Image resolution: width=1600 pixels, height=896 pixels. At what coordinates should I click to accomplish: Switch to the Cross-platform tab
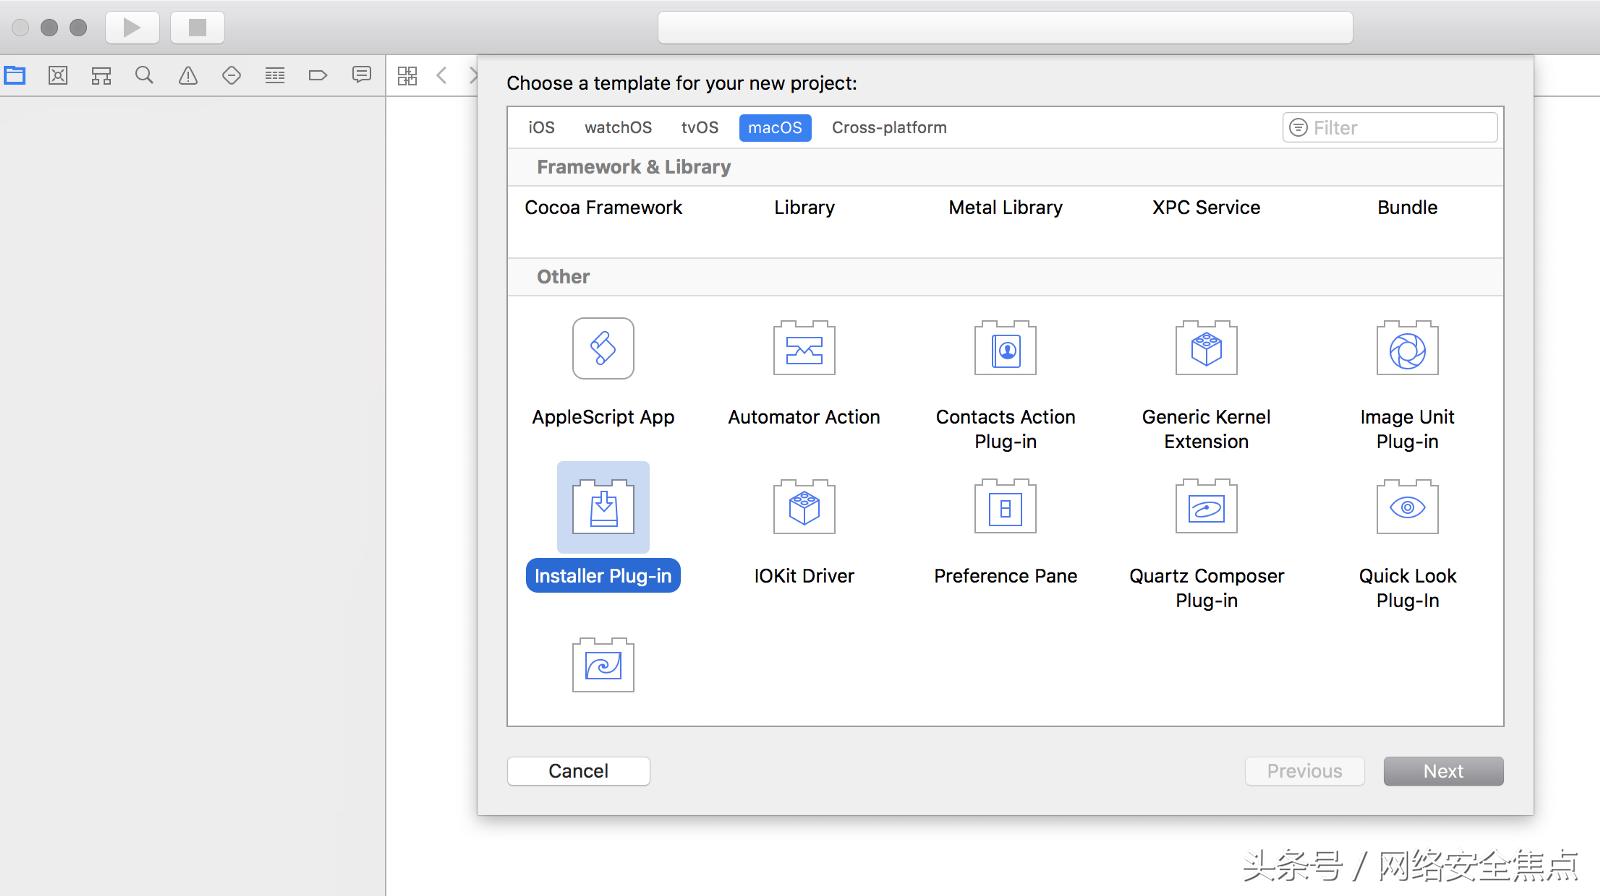click(889, 127)
